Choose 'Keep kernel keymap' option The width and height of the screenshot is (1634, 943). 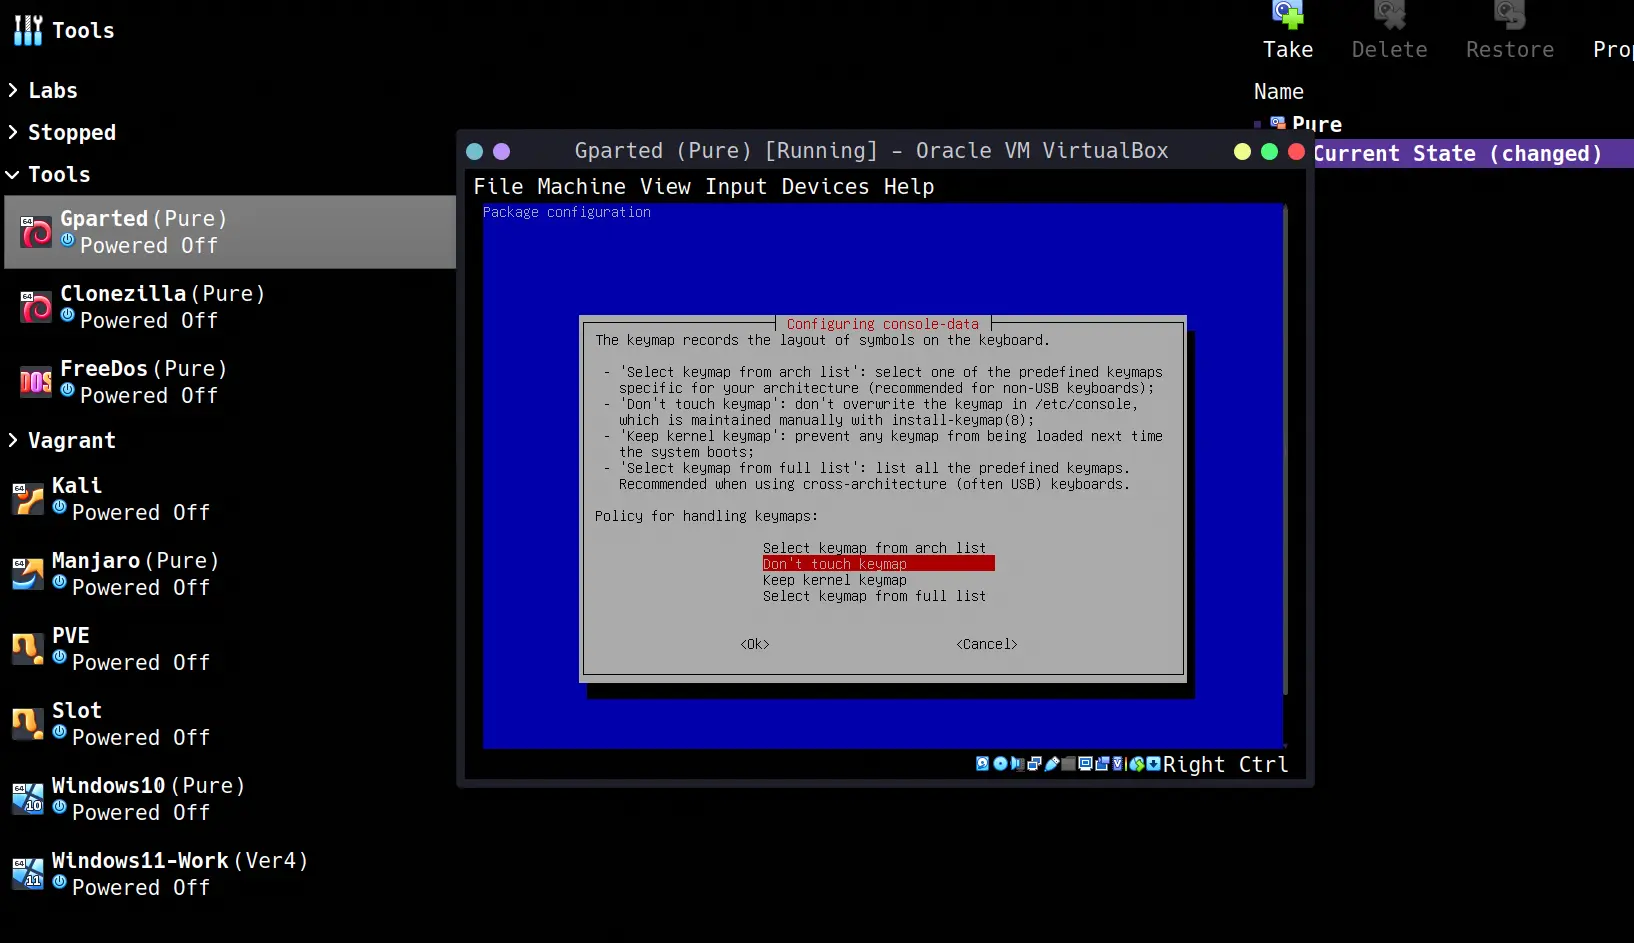point(834,580)
